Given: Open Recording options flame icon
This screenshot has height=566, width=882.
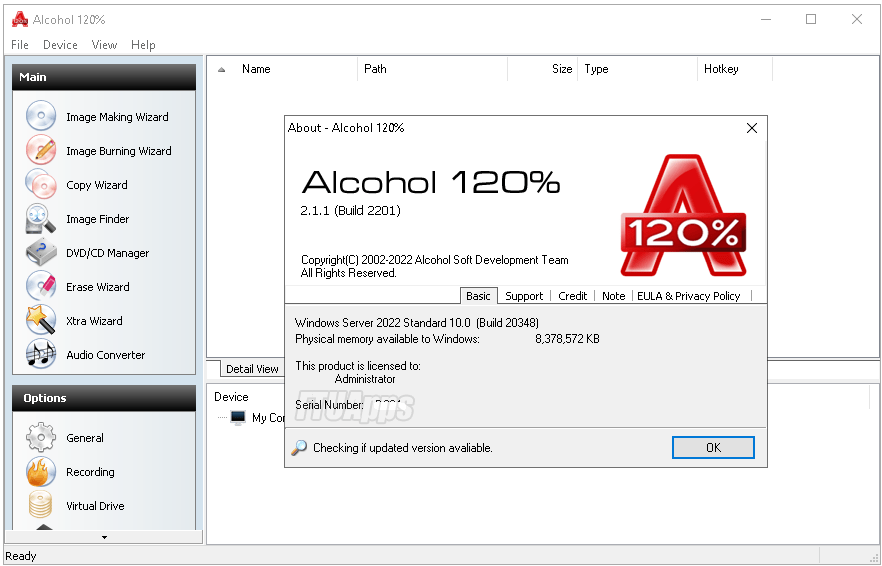Looking at the screenshot, I should (41, 472).
